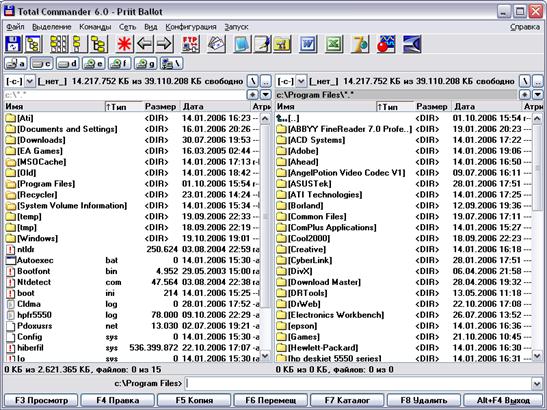
Task: Click right panel scrollbar up arrow
Action: [x=537, y=119]
